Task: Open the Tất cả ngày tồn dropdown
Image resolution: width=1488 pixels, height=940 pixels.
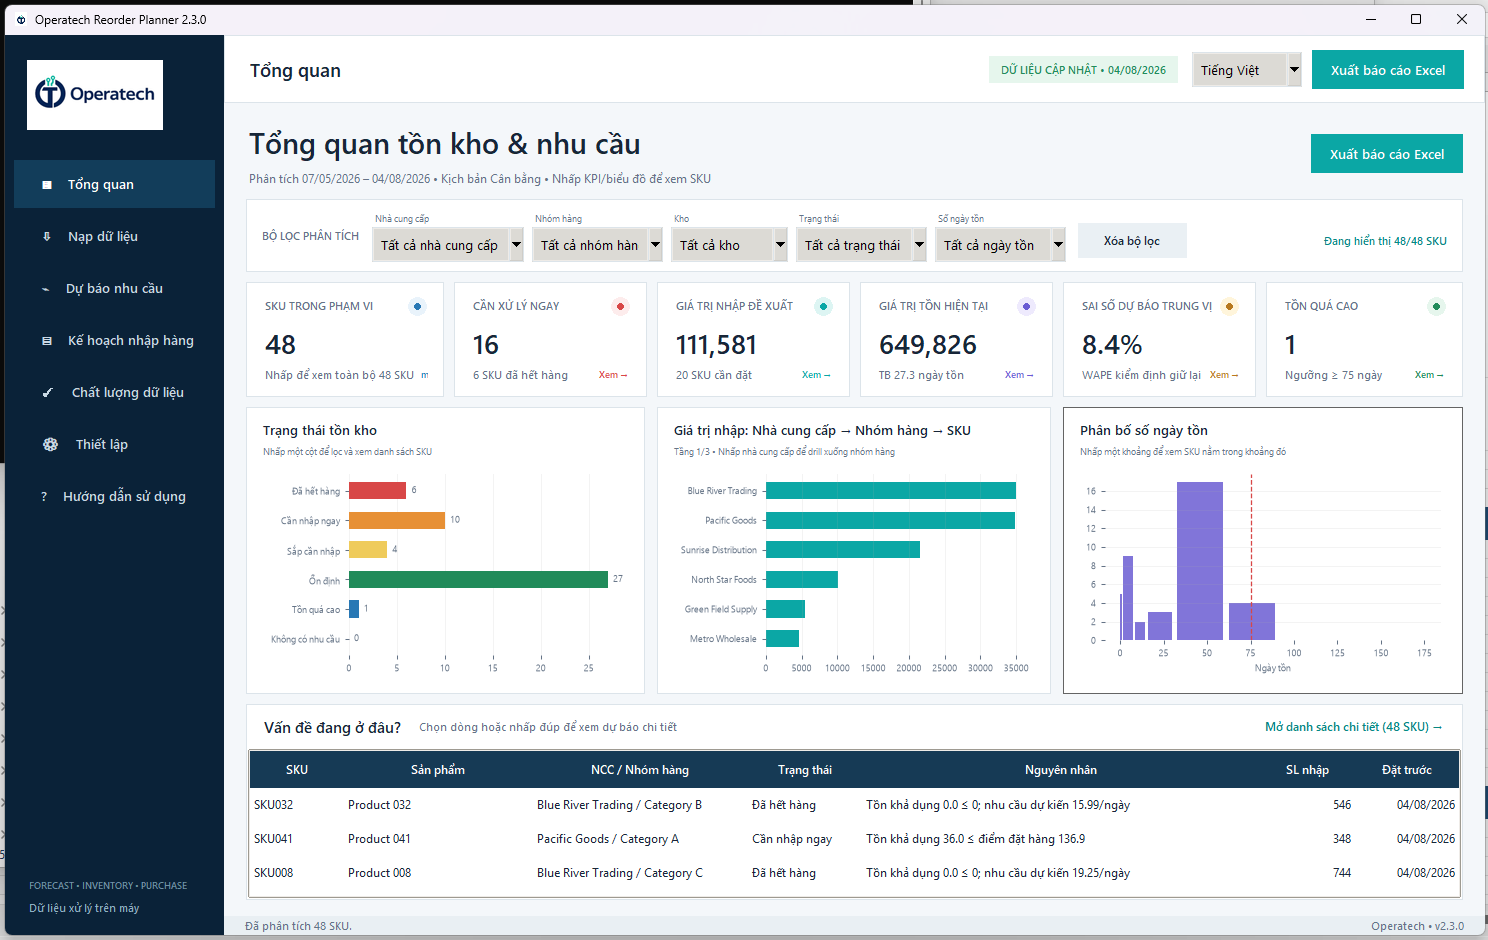Action: point(1000,245)
